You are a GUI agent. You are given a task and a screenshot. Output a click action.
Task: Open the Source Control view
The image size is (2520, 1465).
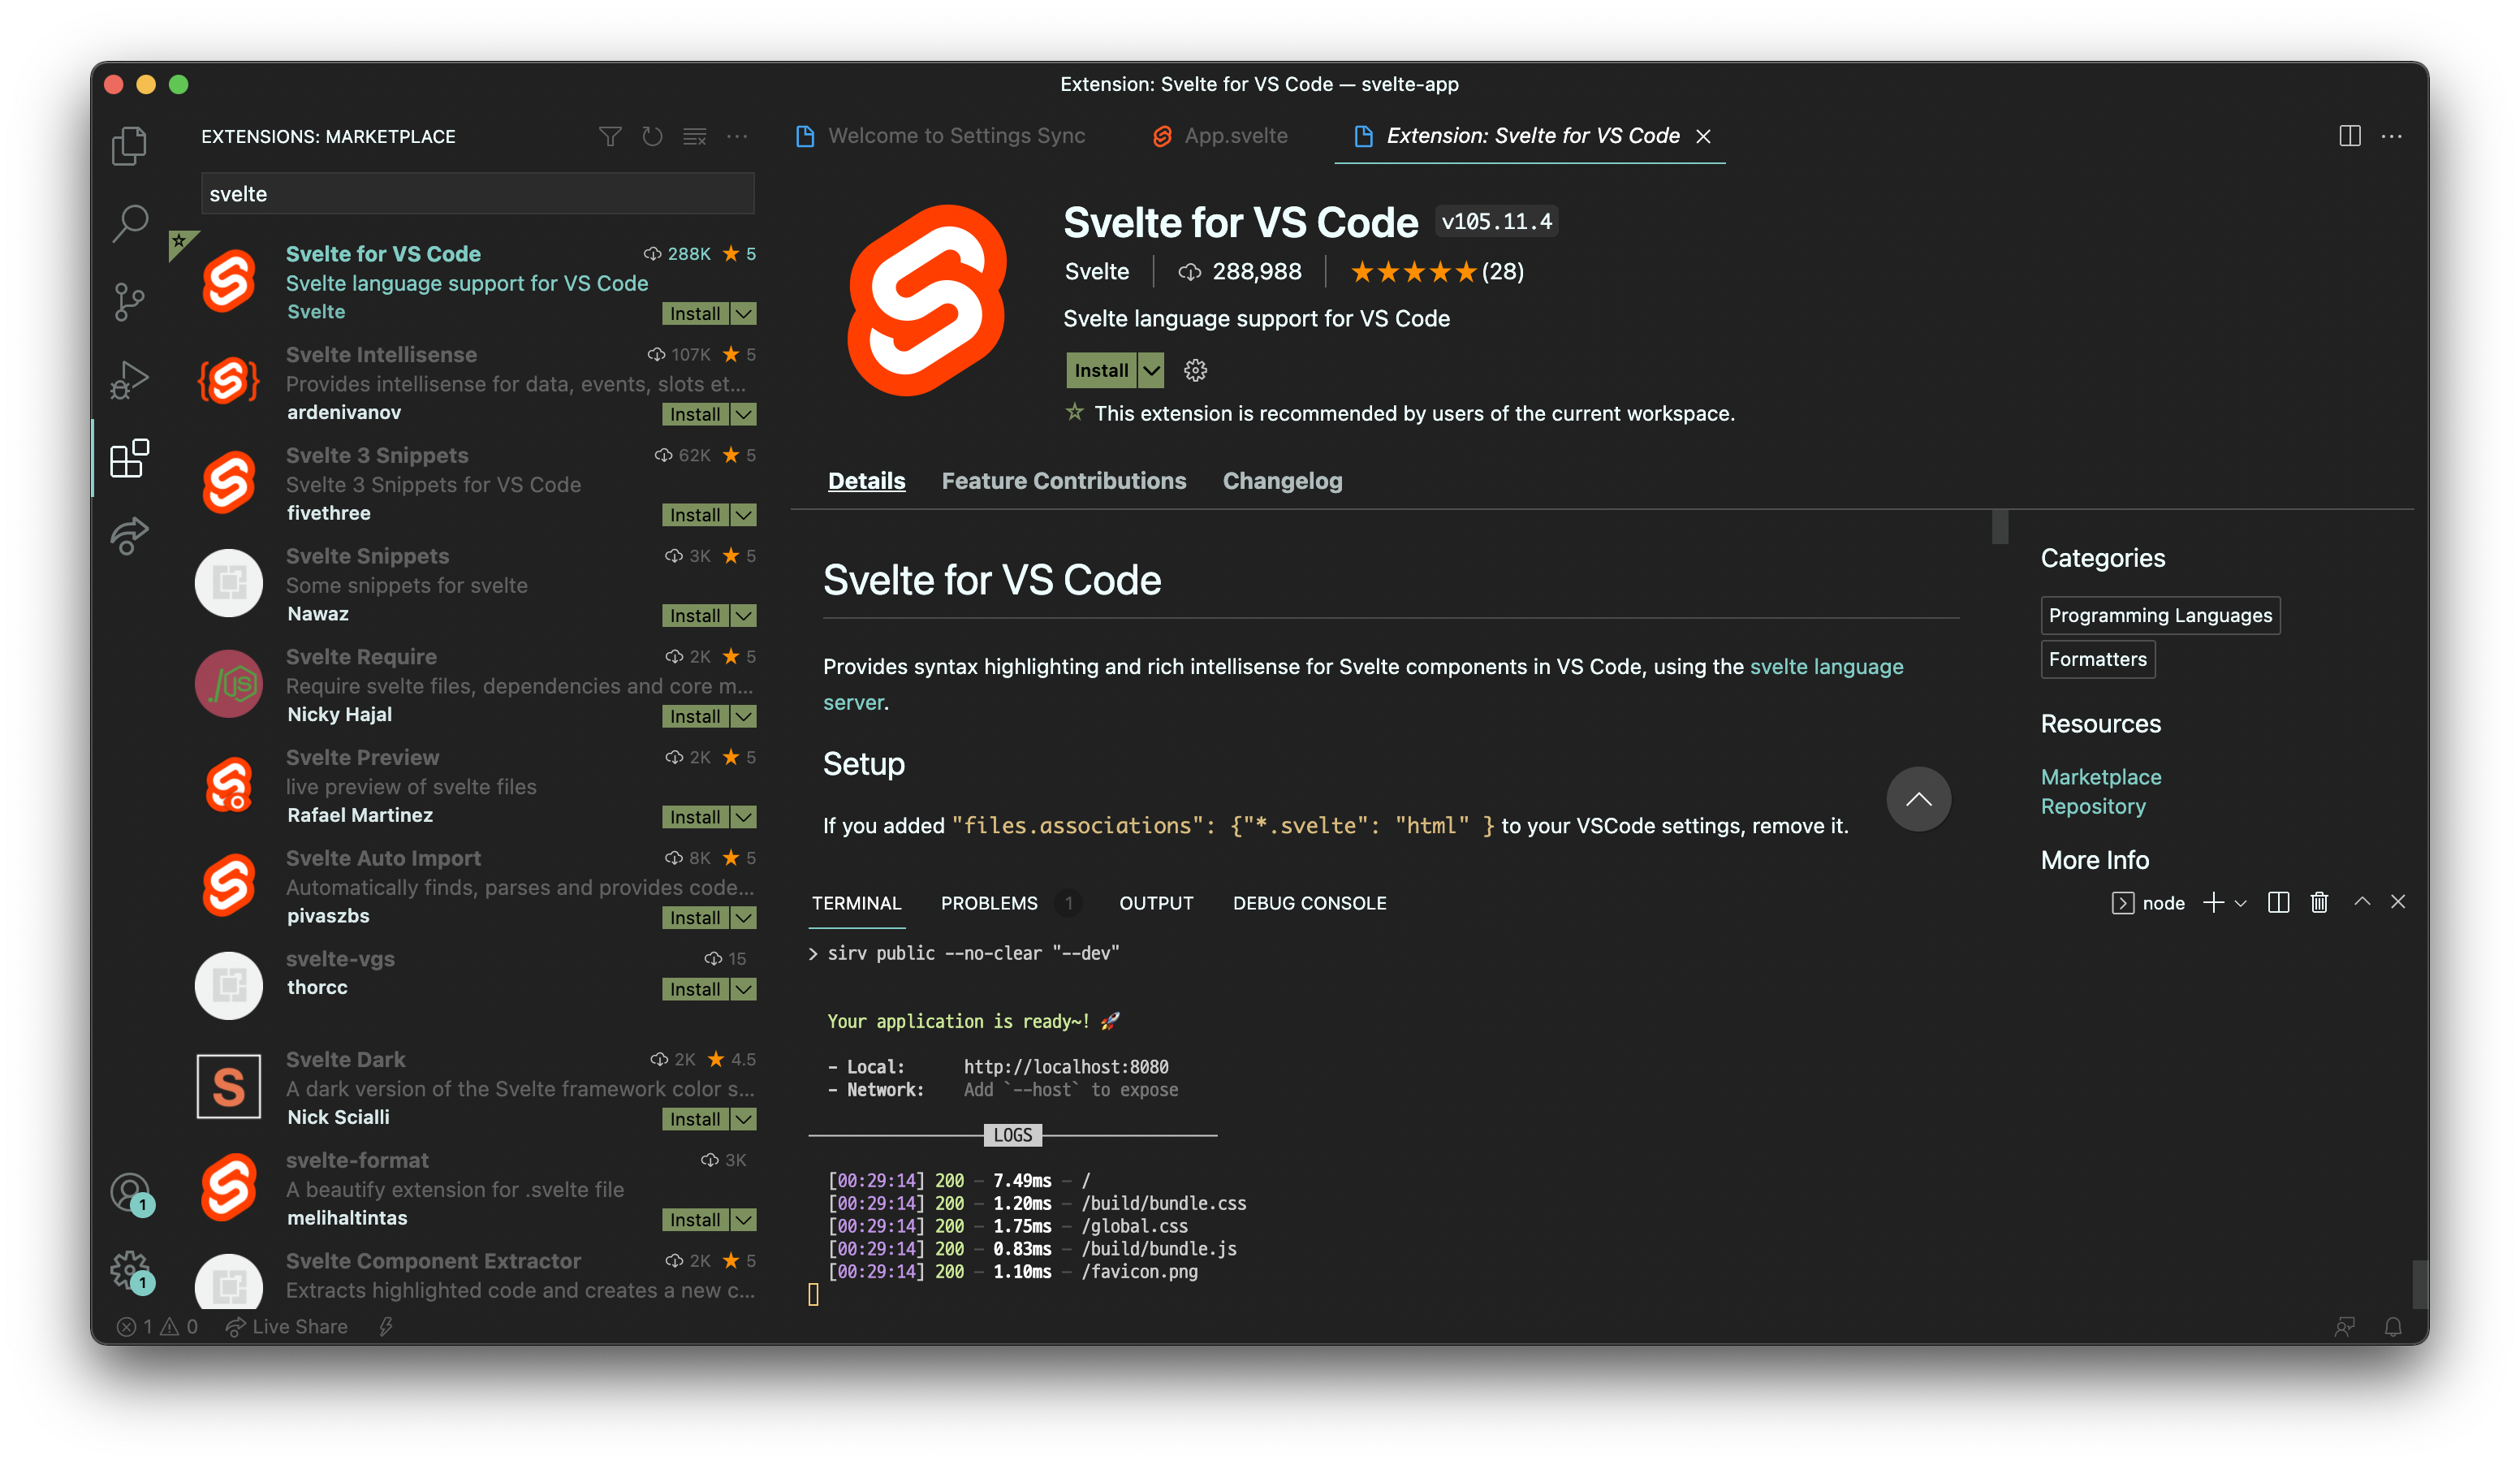click(129, 301)
